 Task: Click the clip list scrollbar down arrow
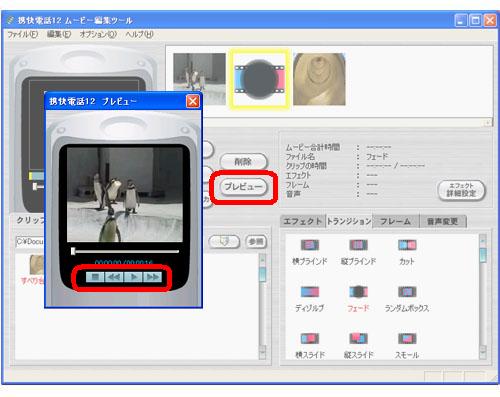(262, 353)
